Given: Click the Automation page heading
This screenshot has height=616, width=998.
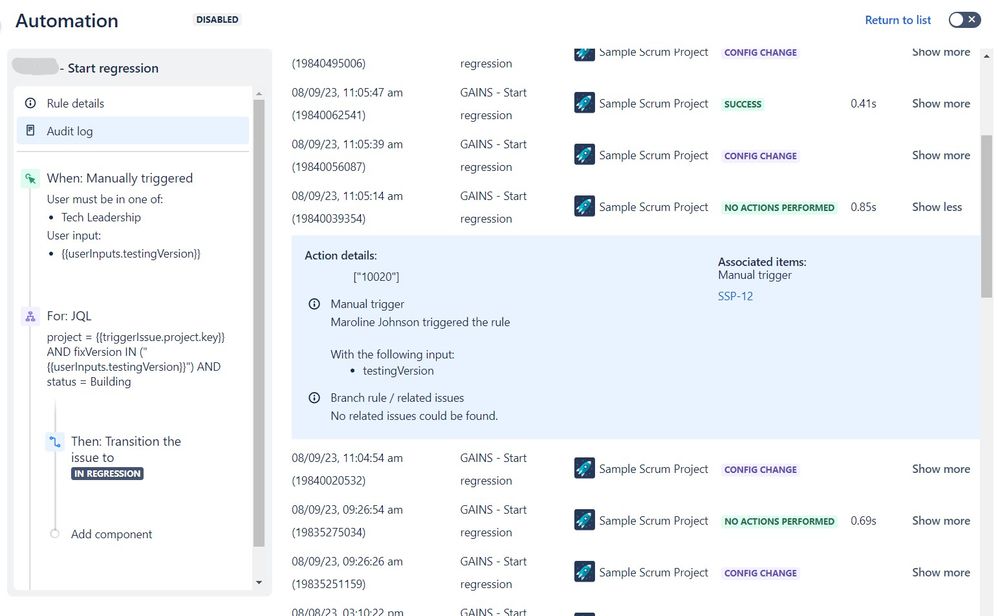Looking at the screenshot, I should (x=67, y=20).
